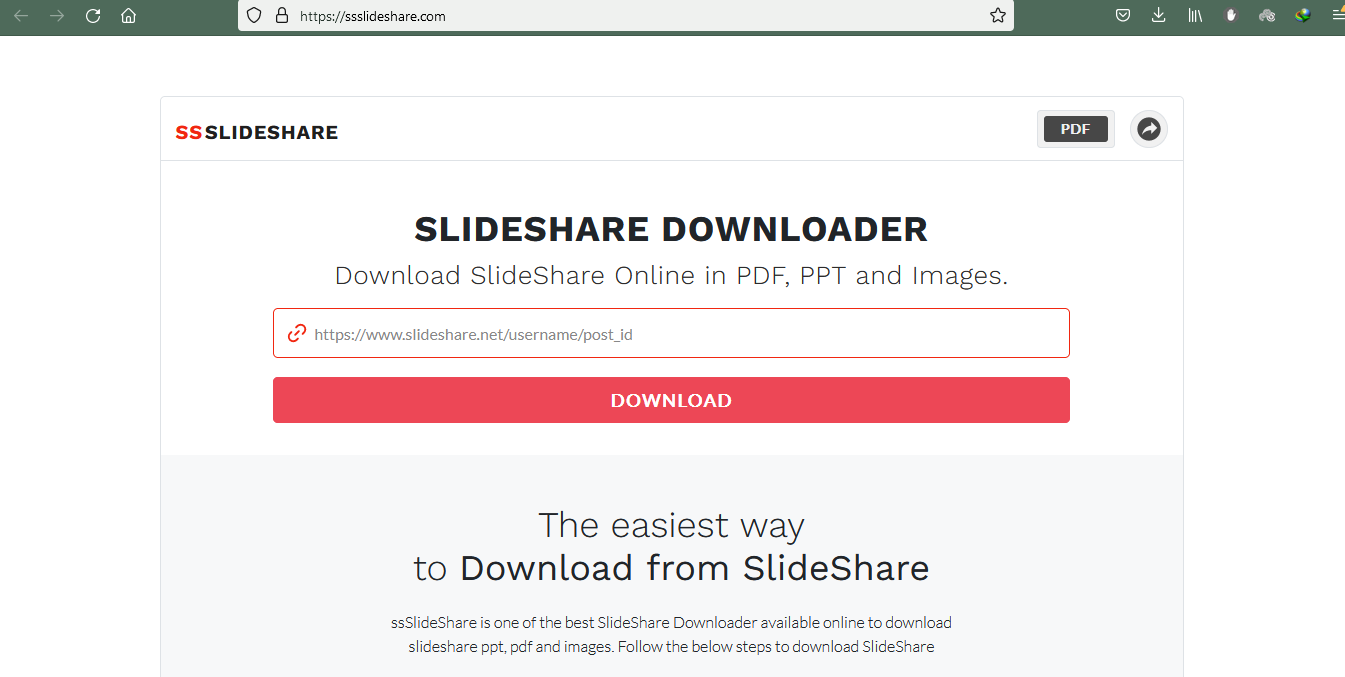
Task: Click 'to Download from SlideShare' heading line
Action: point(671,568)
